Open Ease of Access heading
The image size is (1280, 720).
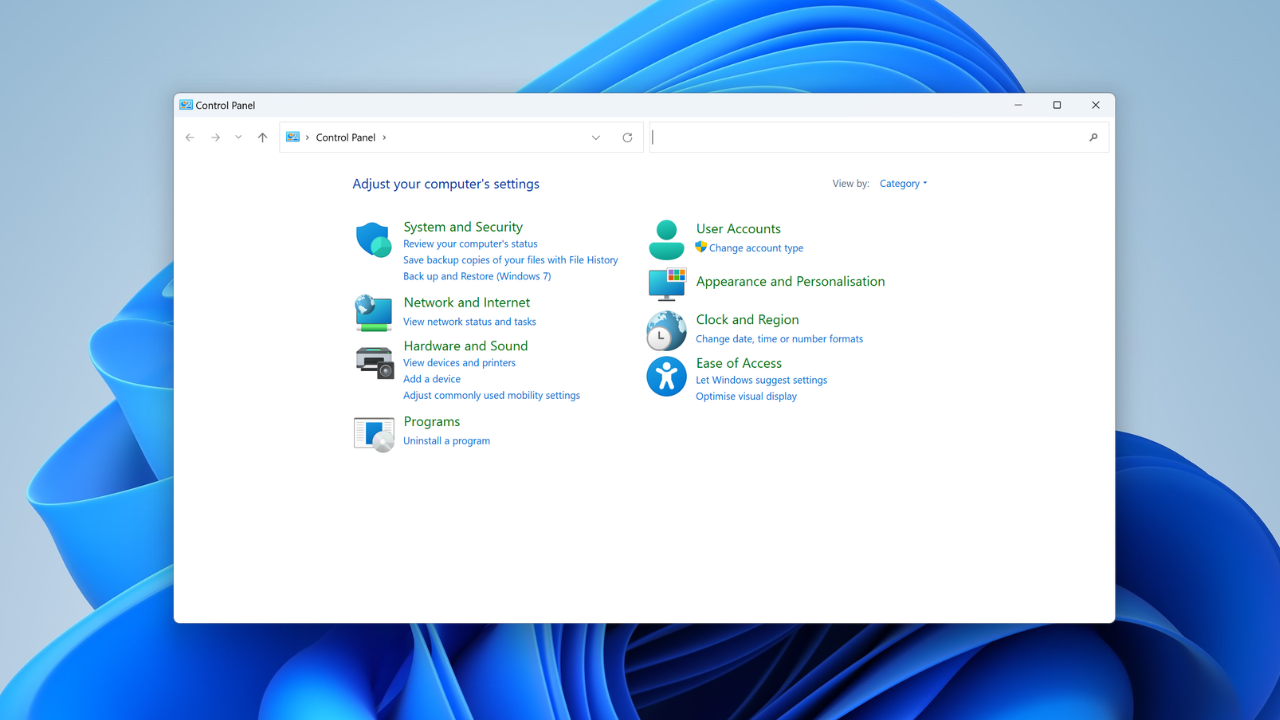coord(739,363)
